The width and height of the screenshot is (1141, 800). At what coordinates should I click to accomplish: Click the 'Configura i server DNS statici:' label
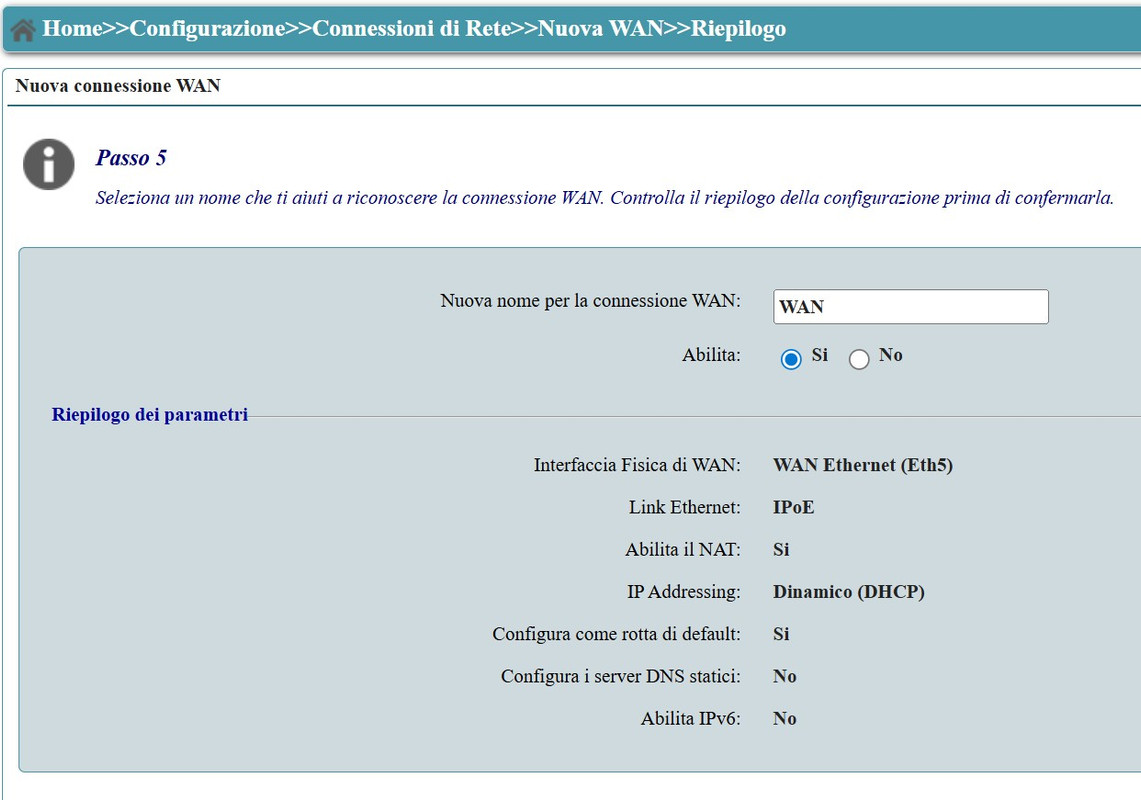pos(621,676)
